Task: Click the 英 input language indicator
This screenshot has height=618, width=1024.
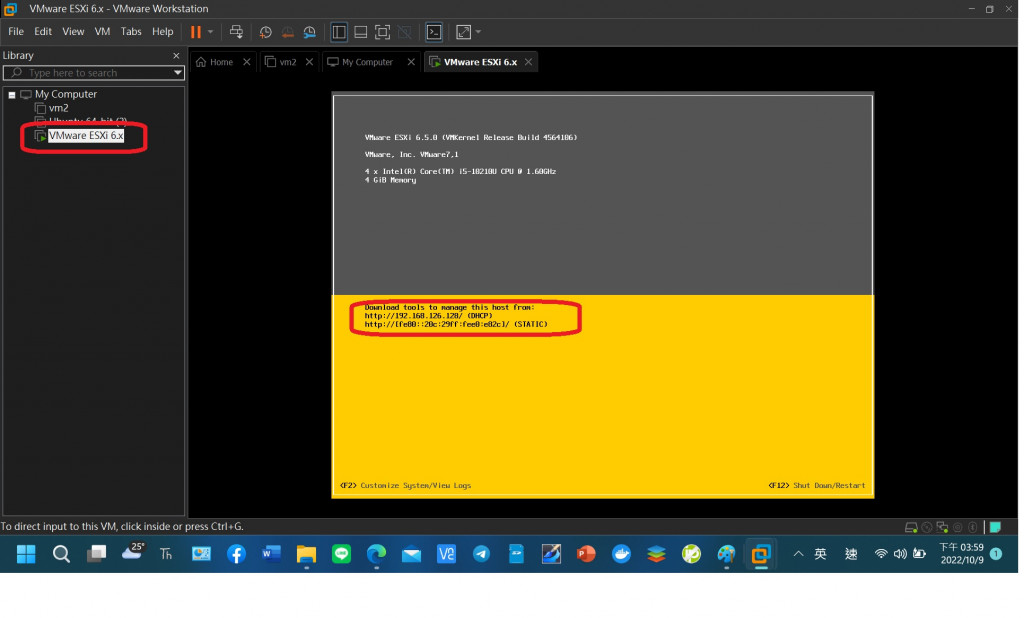Action: (821, 555)
